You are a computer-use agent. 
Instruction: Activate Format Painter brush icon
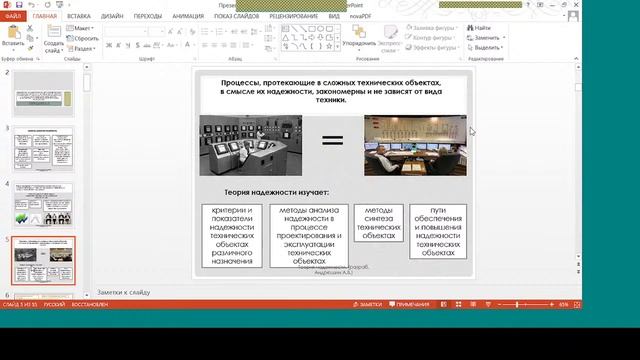[30, 48]
